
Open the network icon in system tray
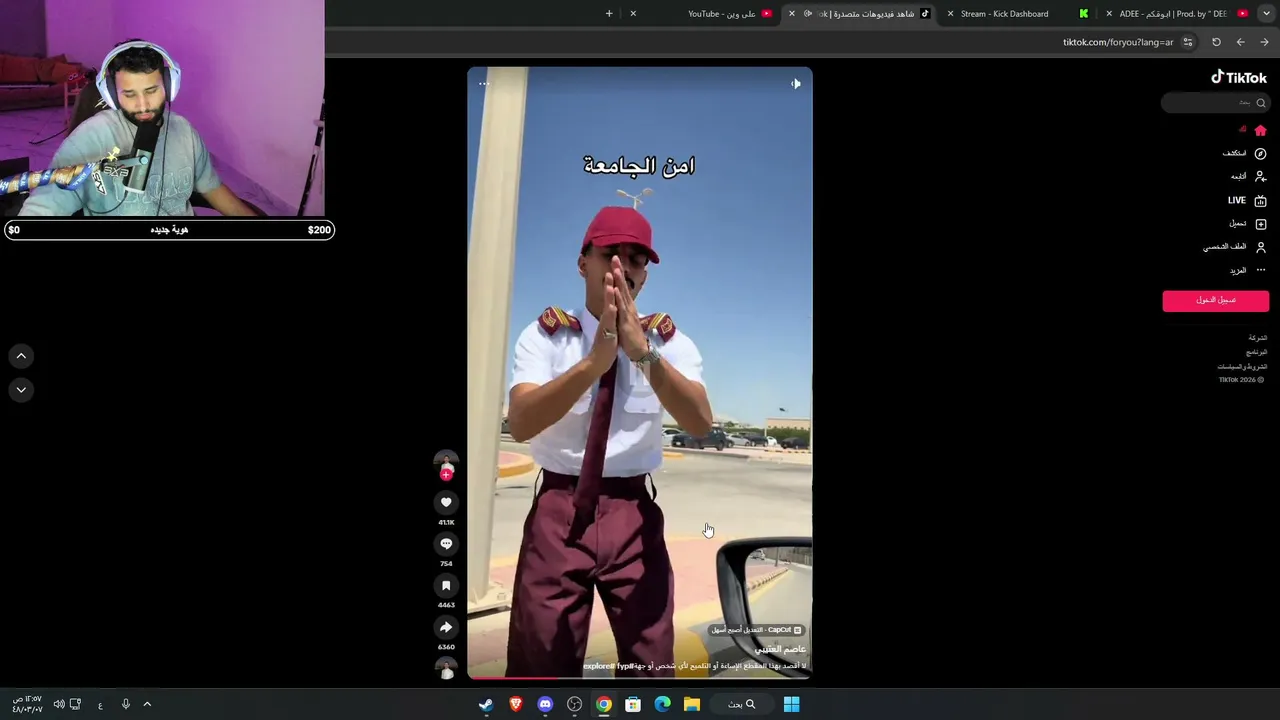pyautogui.click(x=75, y=704)
